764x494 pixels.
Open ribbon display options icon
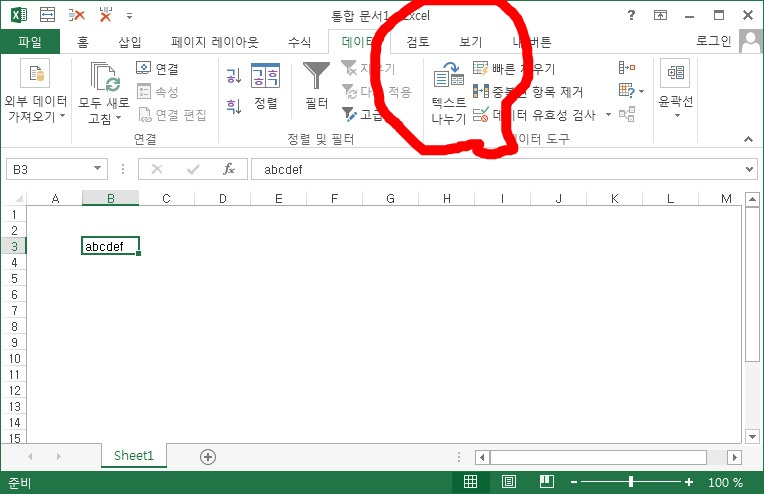(x=660, y=15)
